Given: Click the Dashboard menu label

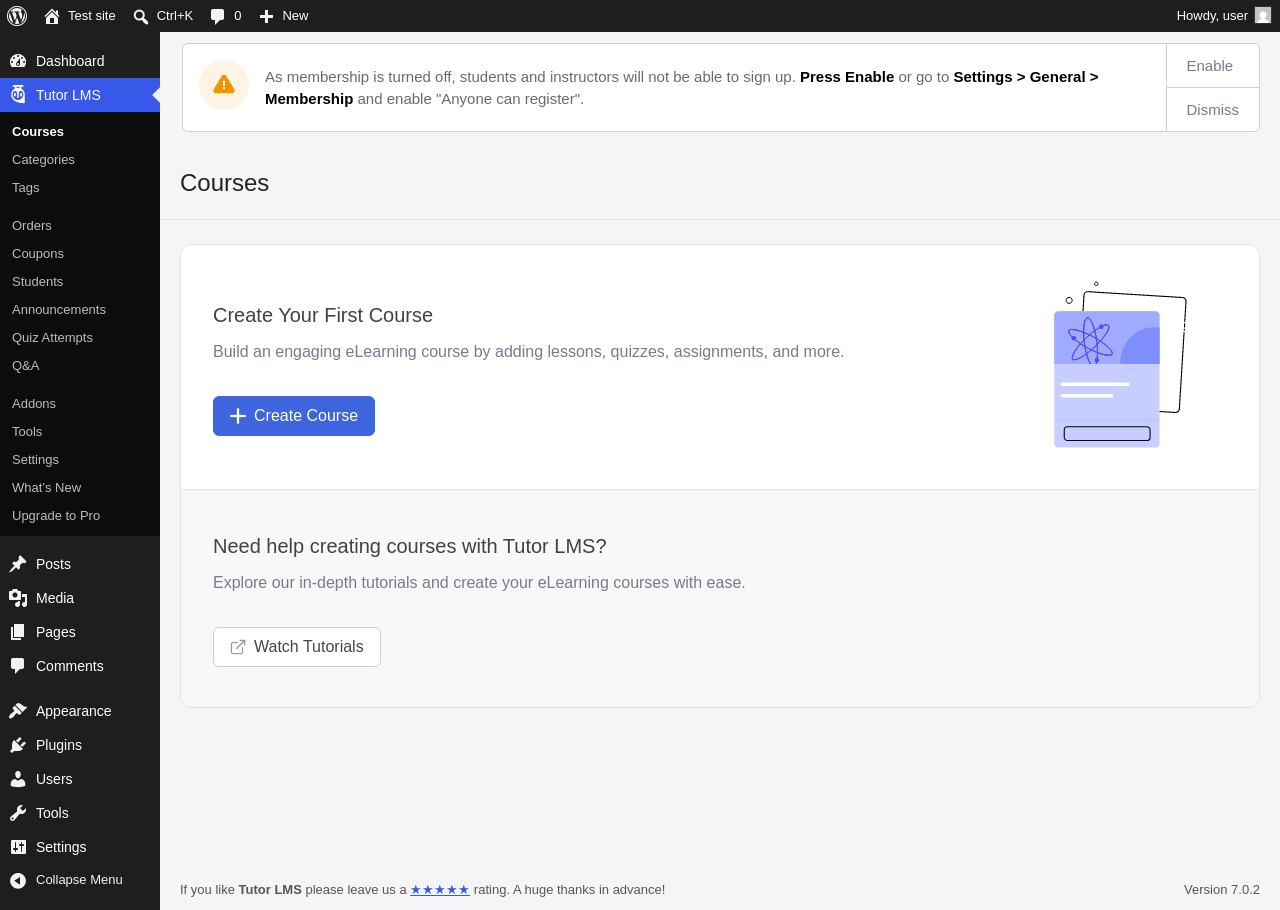Looking at the screenshot, I should point(70,61).
